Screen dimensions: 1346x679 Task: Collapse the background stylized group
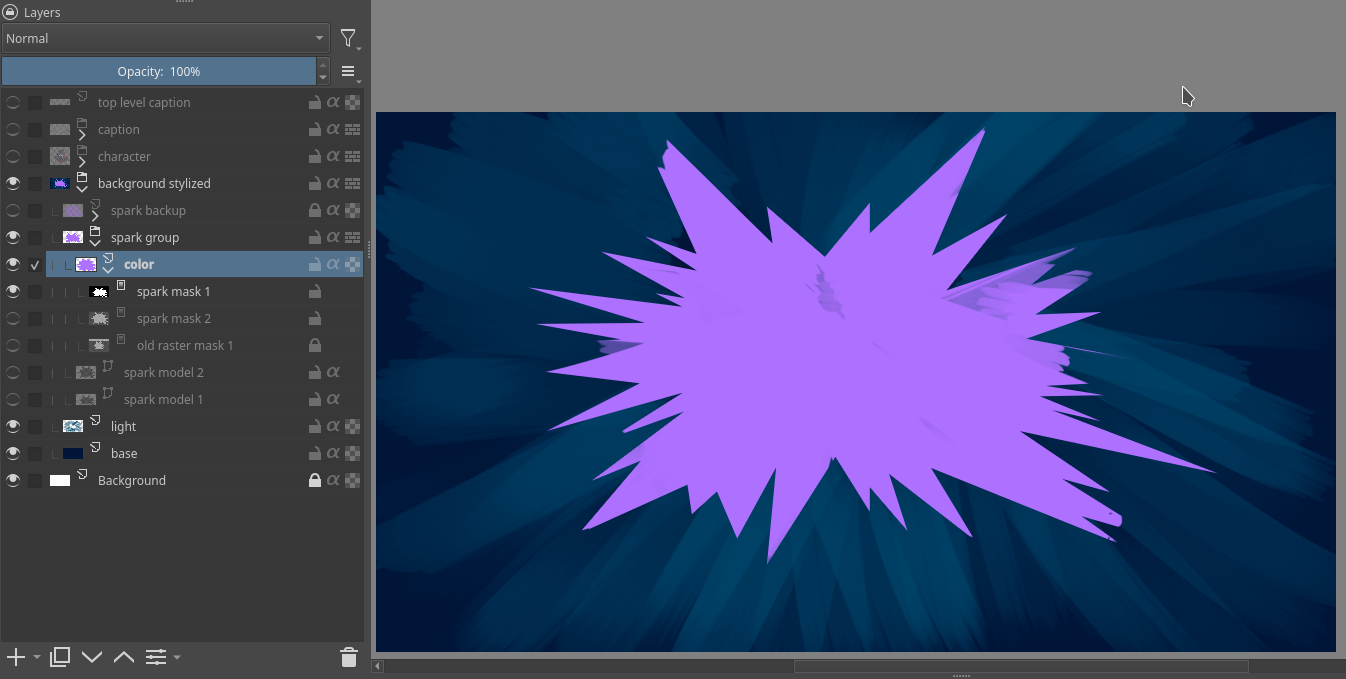(82, 189)
